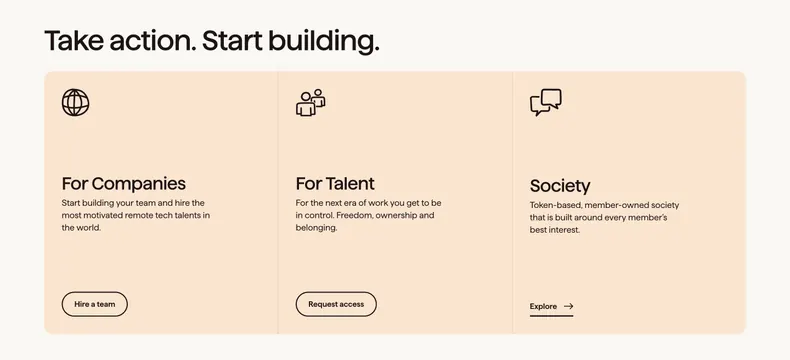The height and width of the screenshot is (360, 790).
Task: Follow the Explore link
Action: click(x=551, y=306)
